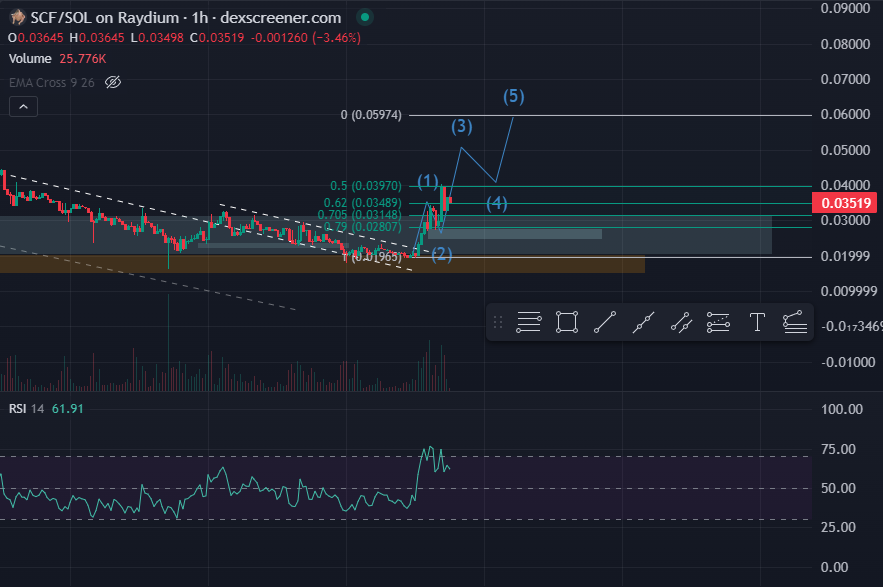Click the 0.705 (0.03148) Fib level label

[360, 215]
